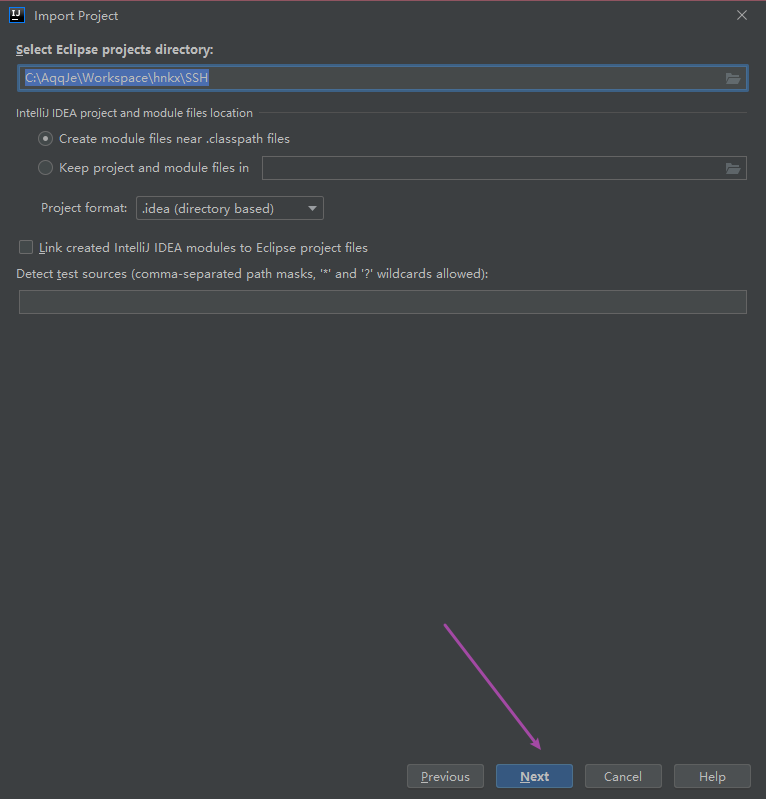Close the Import Project window

(x=742, y=15)
